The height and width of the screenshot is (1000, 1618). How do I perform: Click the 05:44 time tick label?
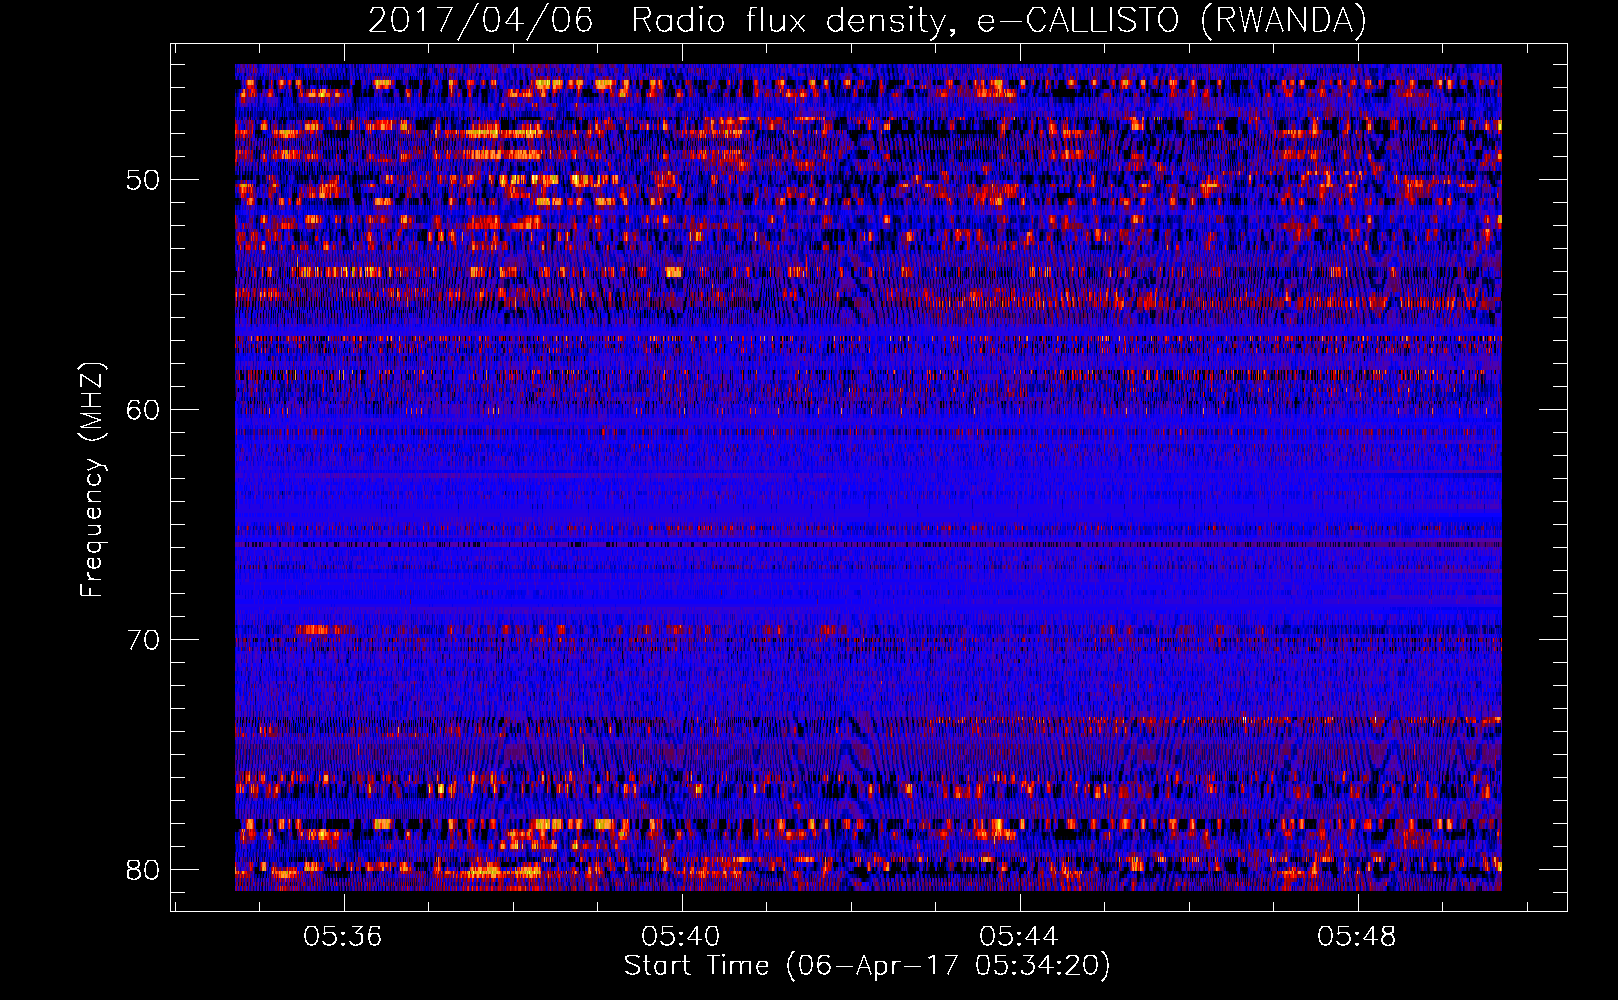point(1019,937)
